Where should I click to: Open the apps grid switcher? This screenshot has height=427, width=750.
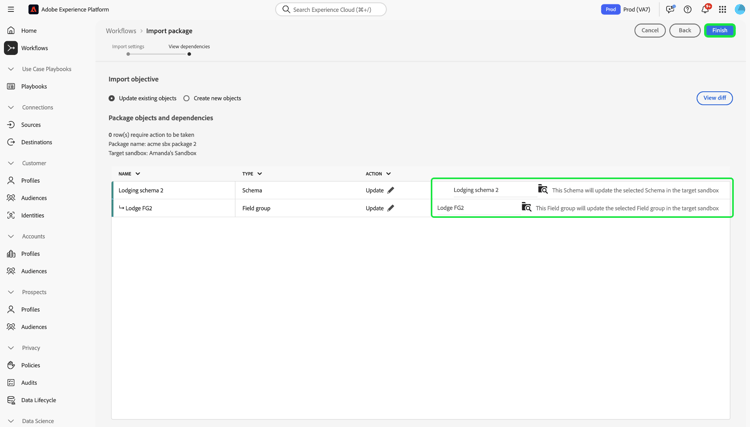point(722,9)
